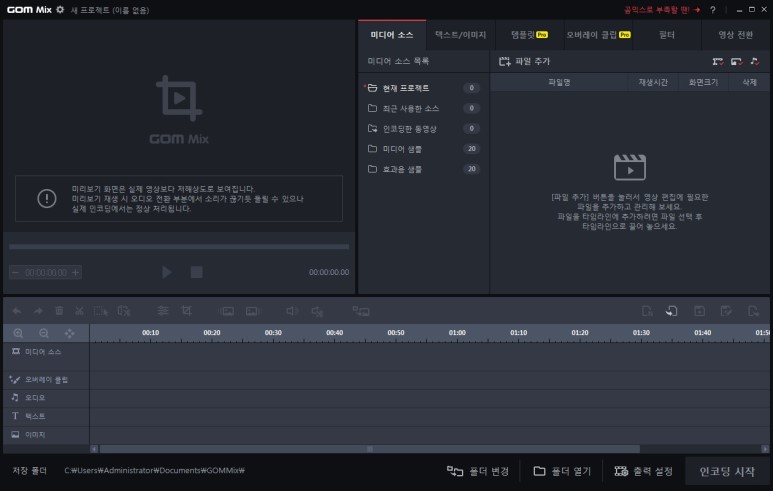This screenshot has width=773, height=491.
Task: Click the speaker volume icon in toolbar
Action: pos(292,311)
